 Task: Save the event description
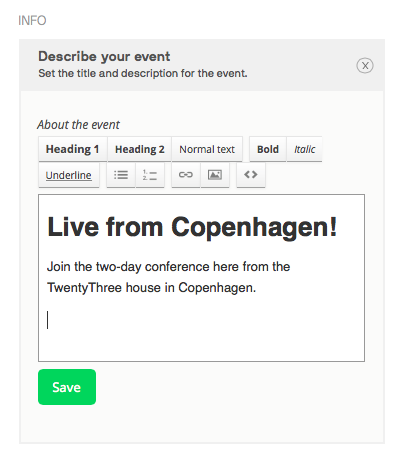pyautogui.click(x=67, y=387)
